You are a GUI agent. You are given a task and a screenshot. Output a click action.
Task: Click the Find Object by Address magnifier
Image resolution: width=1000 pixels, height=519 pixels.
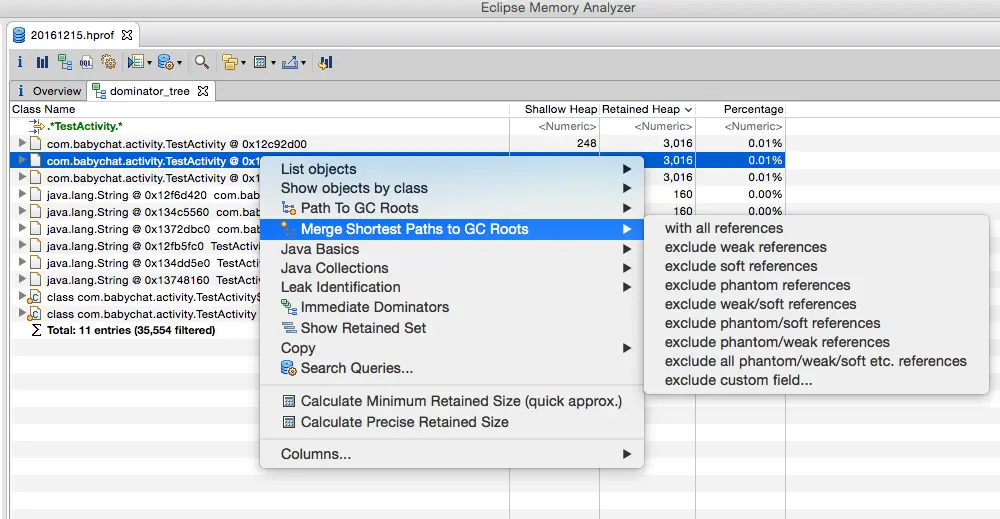point(202,62)
